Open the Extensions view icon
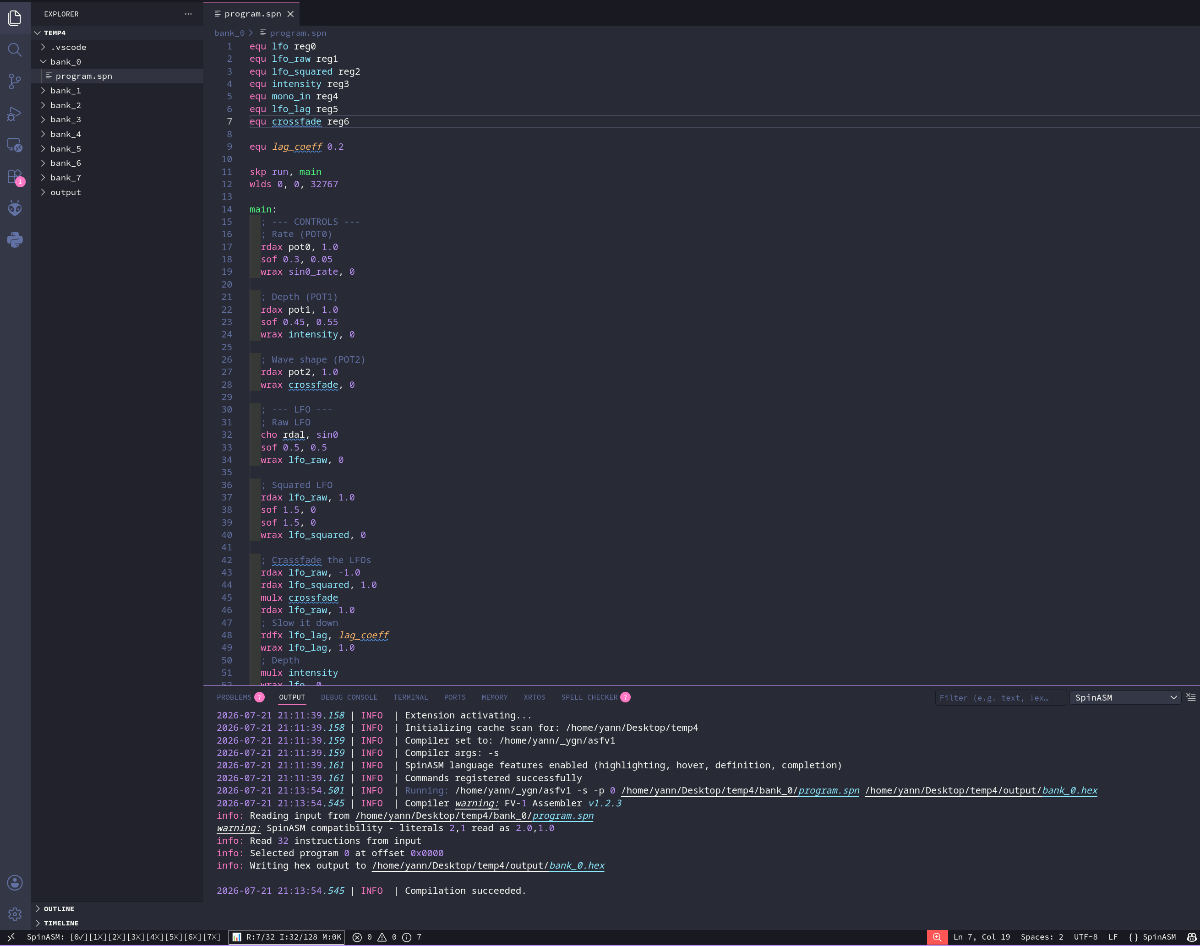Viewport: 1200px width, 946px height. [x=15, y=177]
